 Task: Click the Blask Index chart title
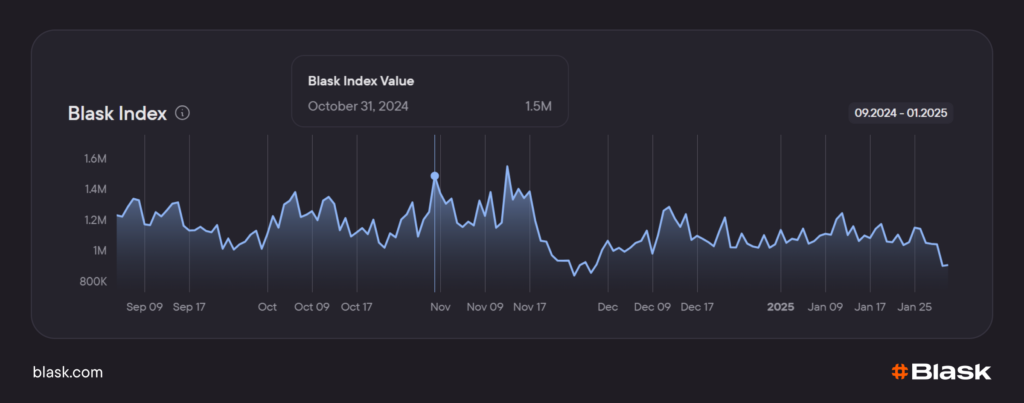[116, 113]
